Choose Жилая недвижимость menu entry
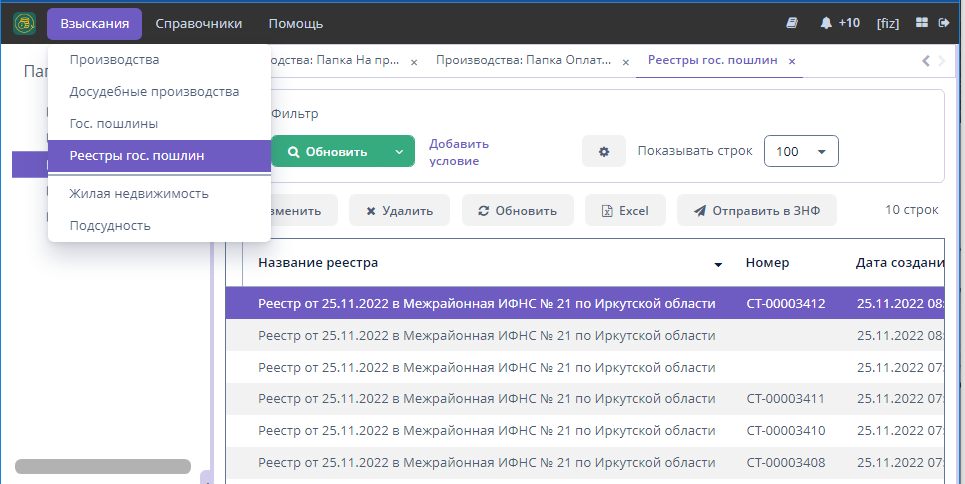 [139, 193]
